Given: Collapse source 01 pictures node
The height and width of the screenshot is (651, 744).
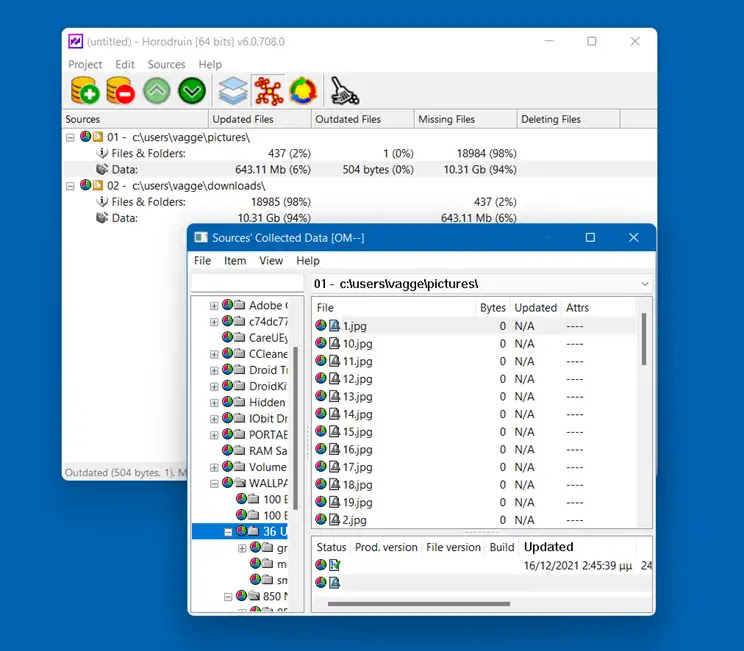Looking at the screenshot, I should (70, 138).
